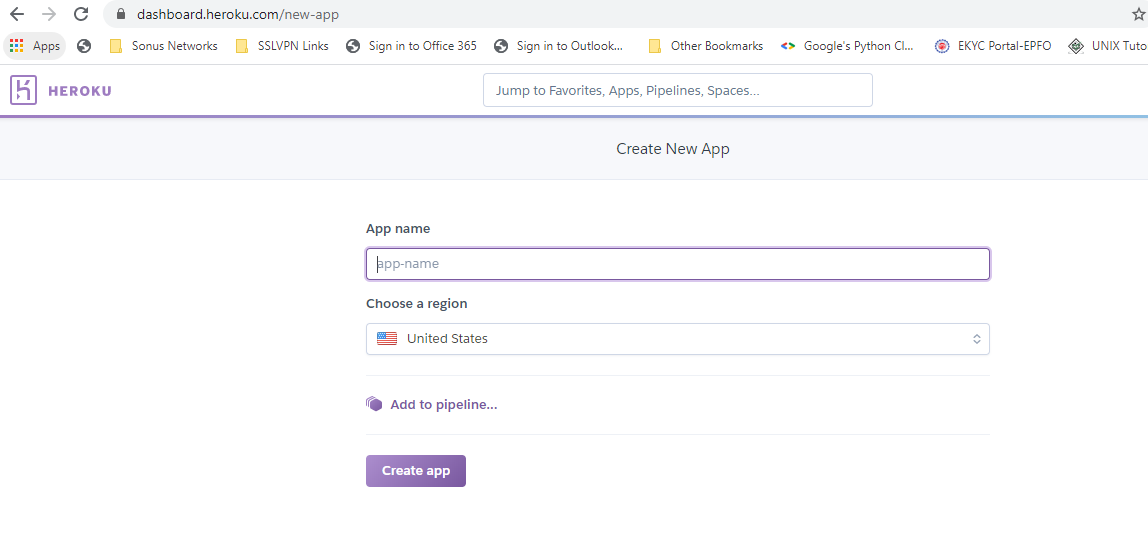
Task: Click the HEROKU wordmark text
Action: [x=79, y=91]
